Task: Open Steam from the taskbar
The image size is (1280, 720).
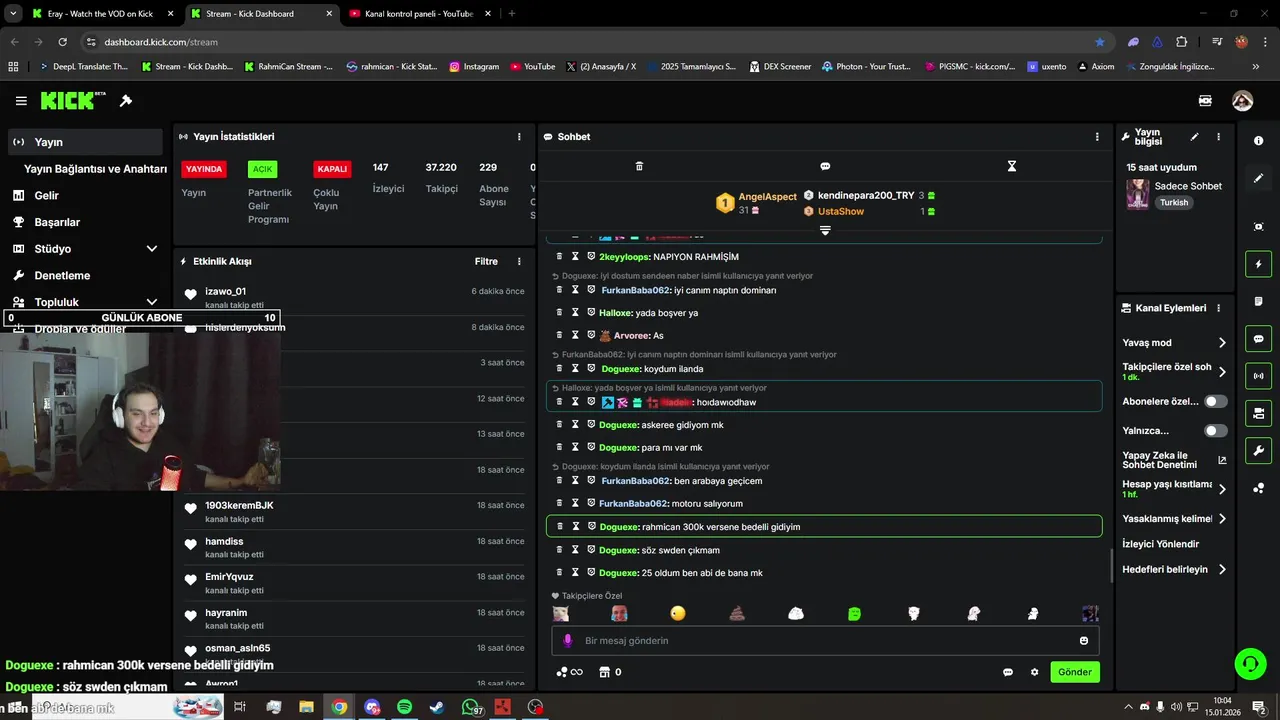Action: (437, 707)
